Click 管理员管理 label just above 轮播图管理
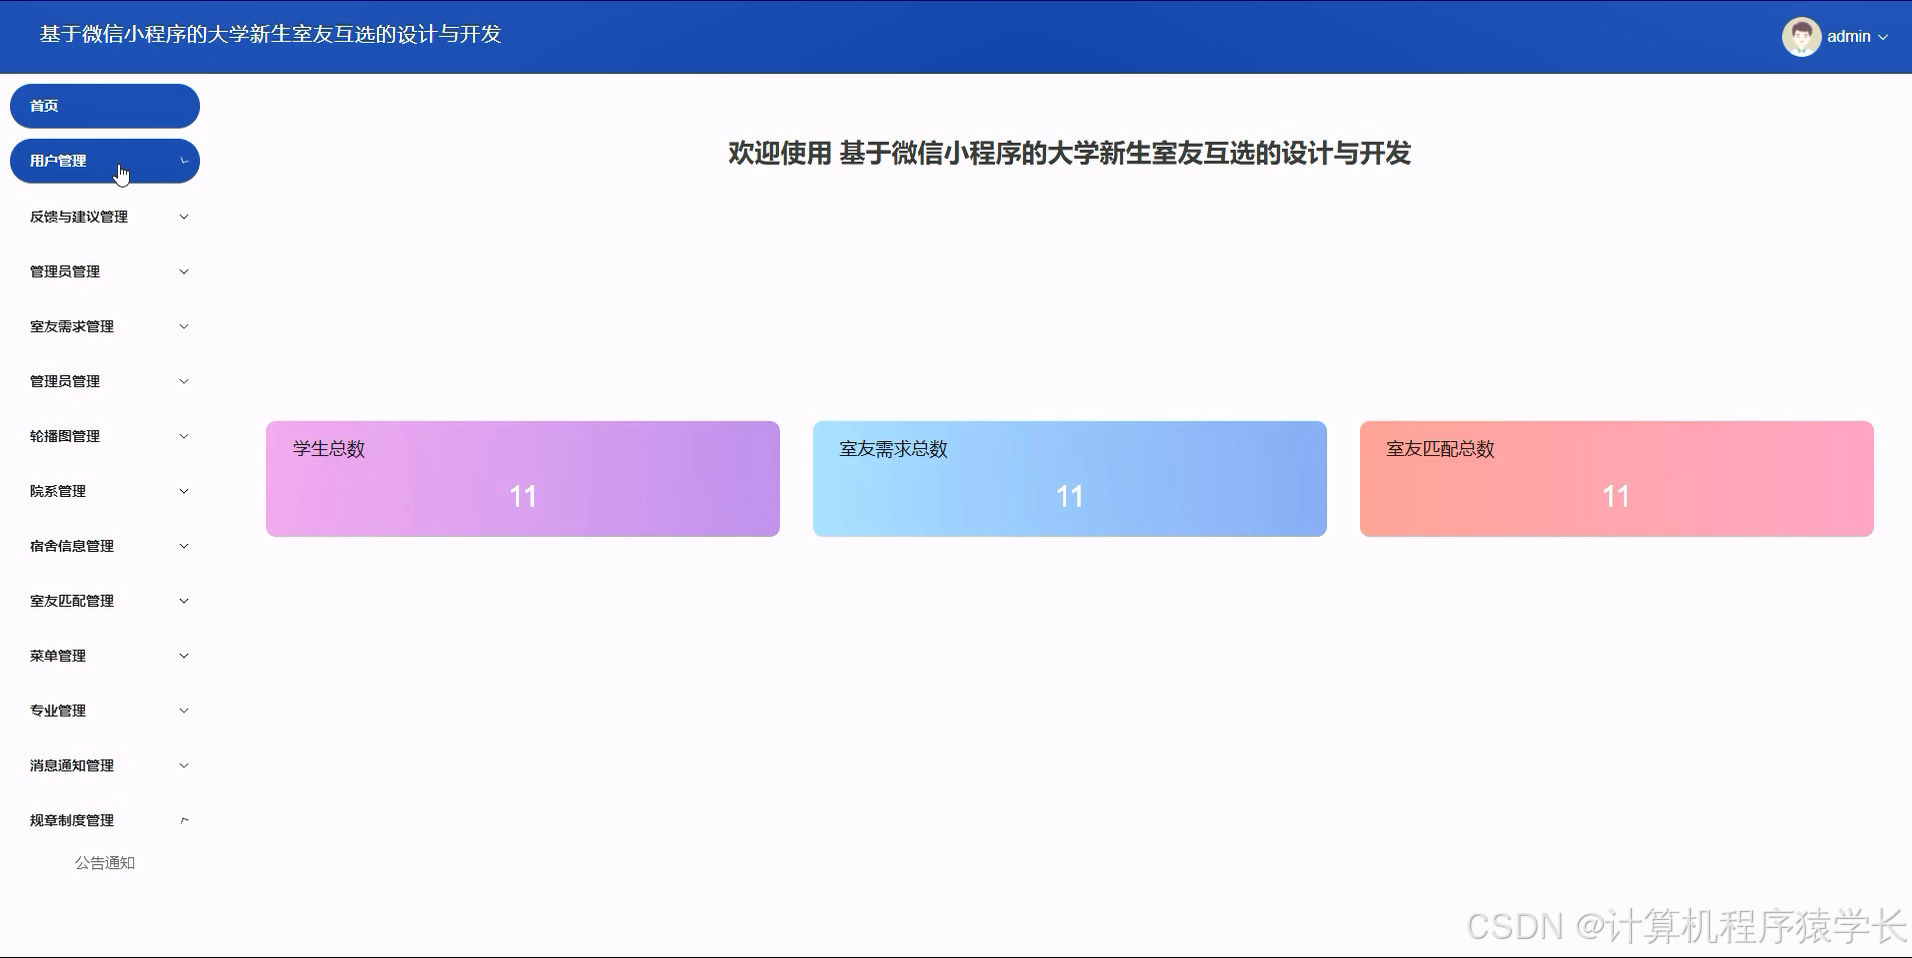This screenshot has width=1912, height=958. pyautogui.click(x=65, y=381)
